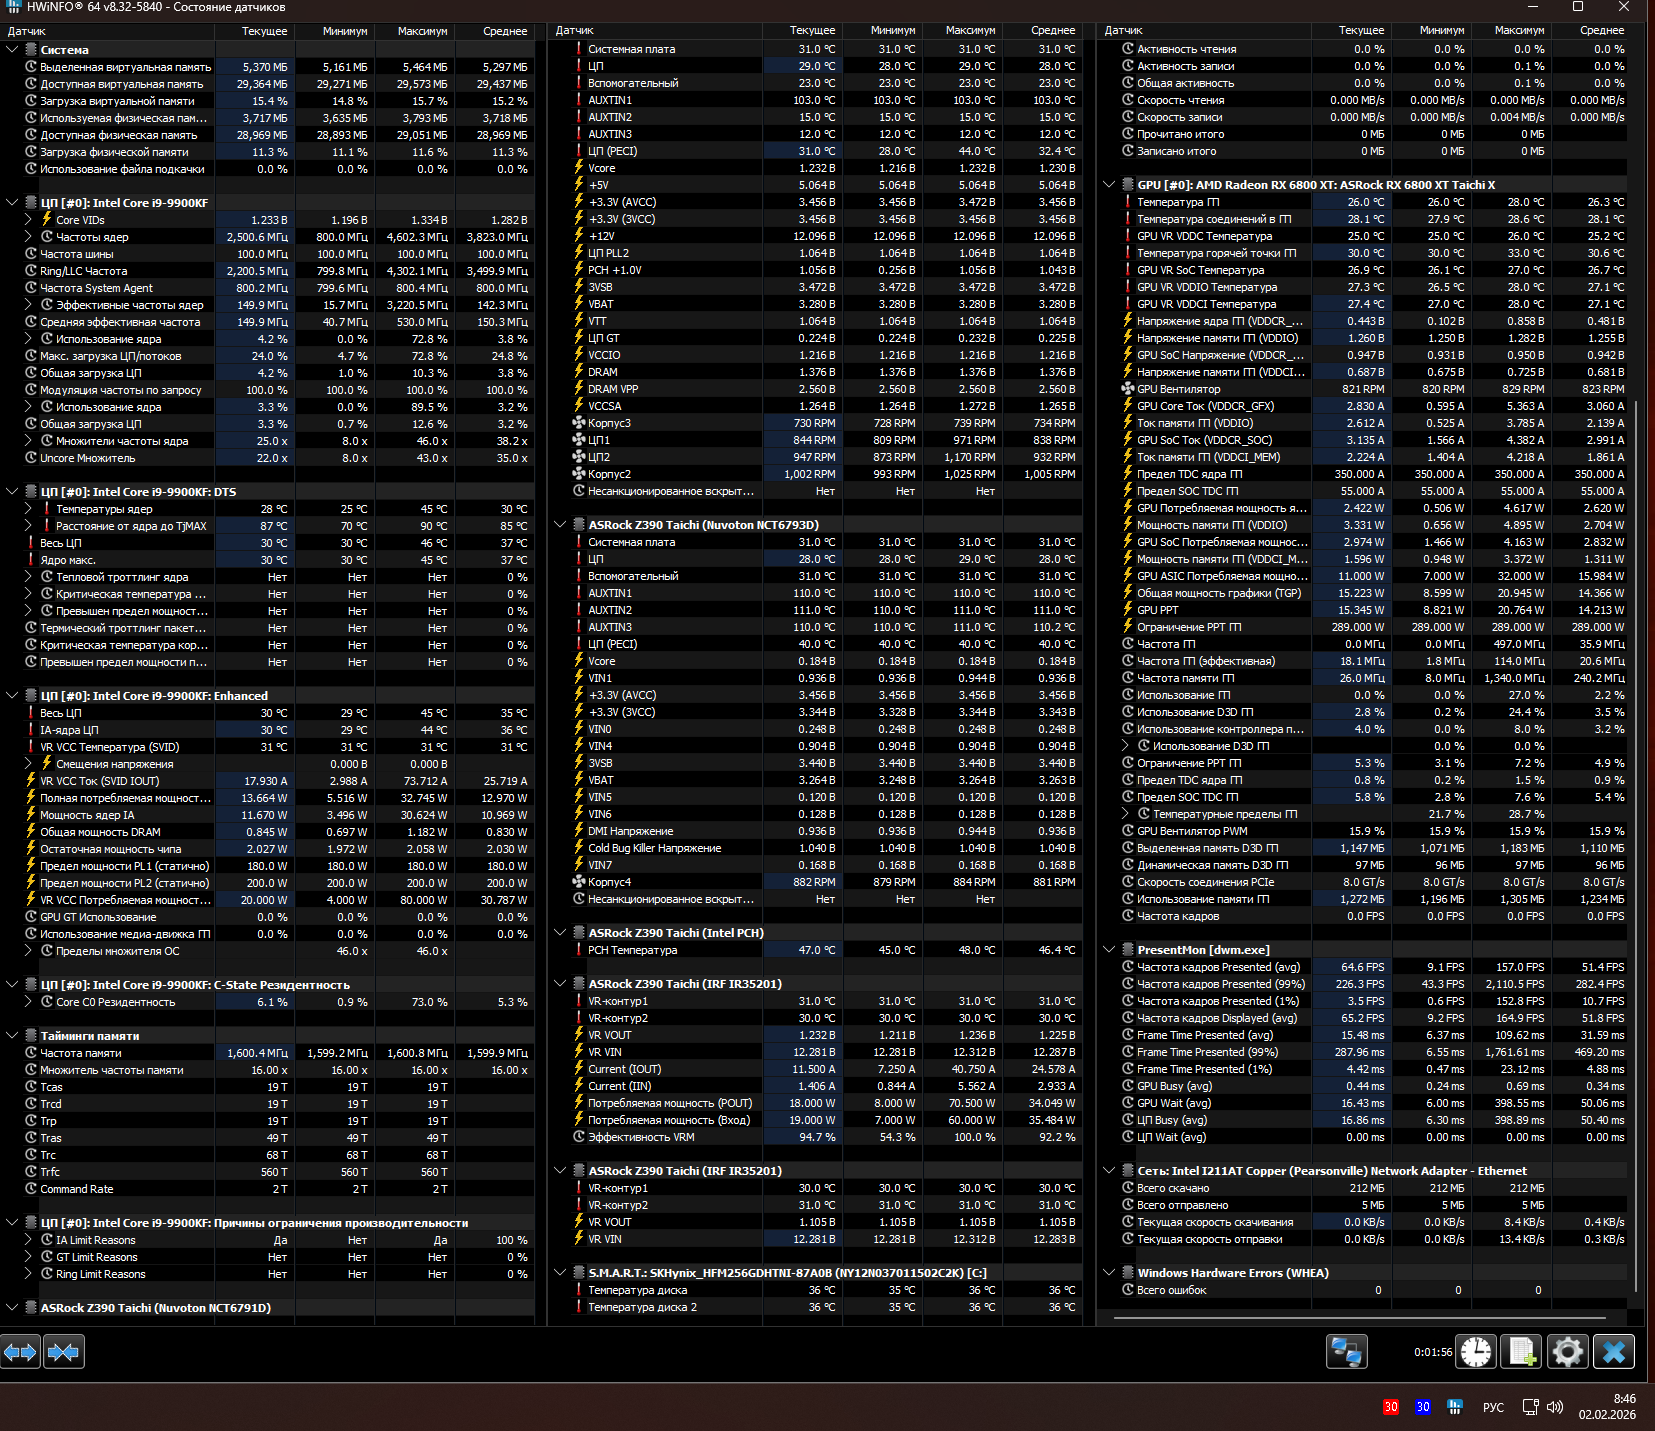
Task: Collapse the Intel I211AT network adapter group
Action: click(x=1110, y=1171)
